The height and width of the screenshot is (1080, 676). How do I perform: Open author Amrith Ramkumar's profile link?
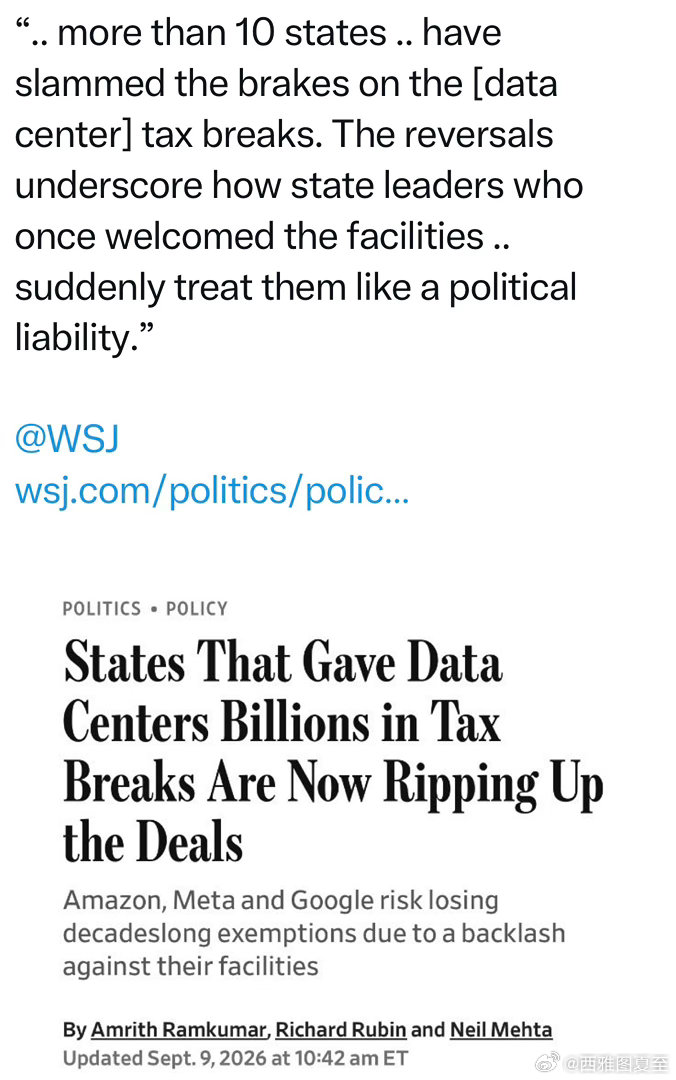point(178,1030)
